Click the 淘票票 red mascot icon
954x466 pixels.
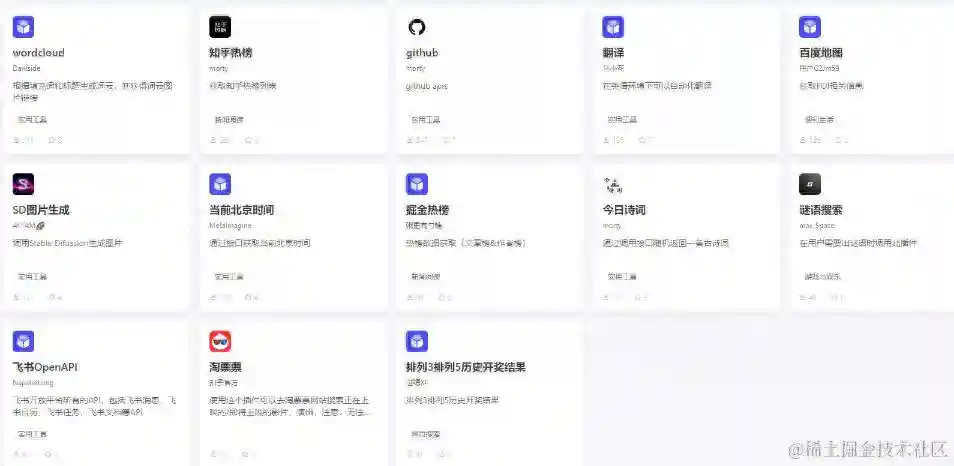coord(220,341)
